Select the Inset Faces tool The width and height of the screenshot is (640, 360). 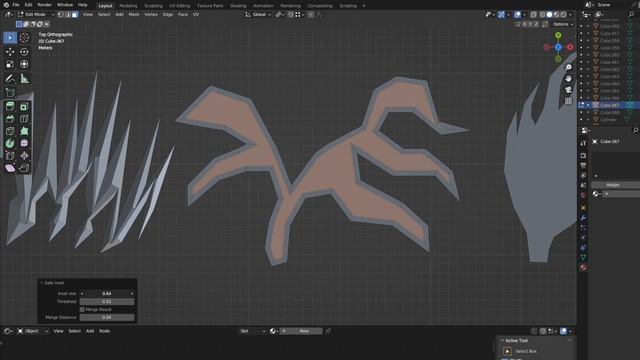pyautogui.click(x=24, y=107)
